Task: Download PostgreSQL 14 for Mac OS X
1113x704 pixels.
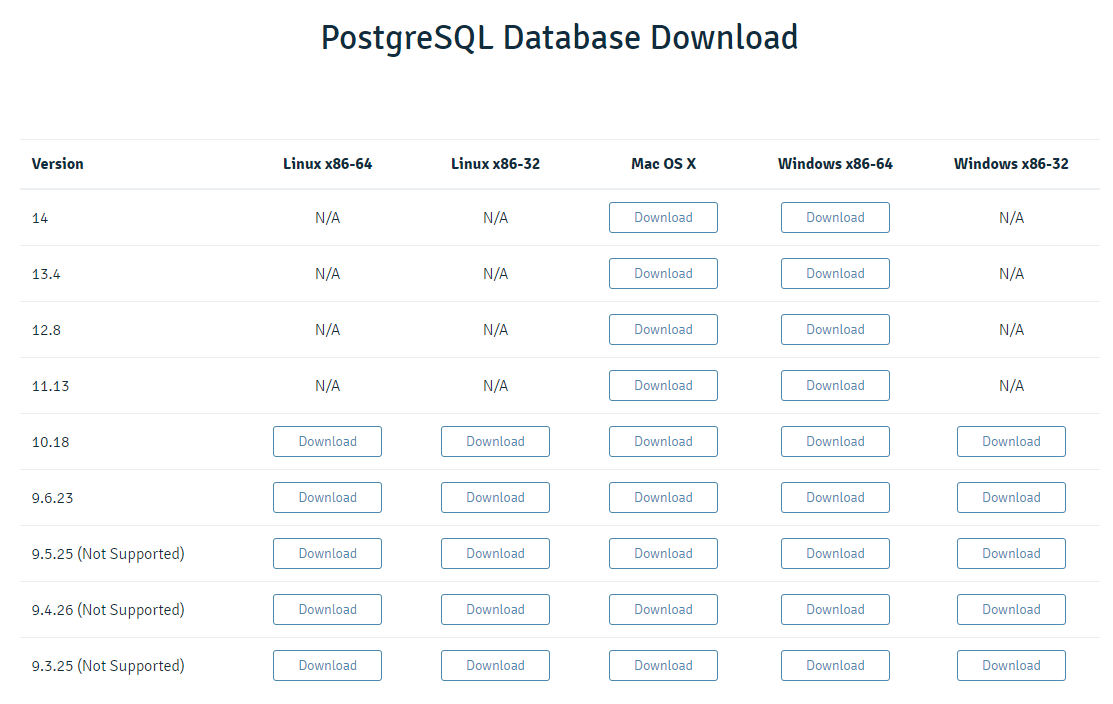Action: point(663,217)
